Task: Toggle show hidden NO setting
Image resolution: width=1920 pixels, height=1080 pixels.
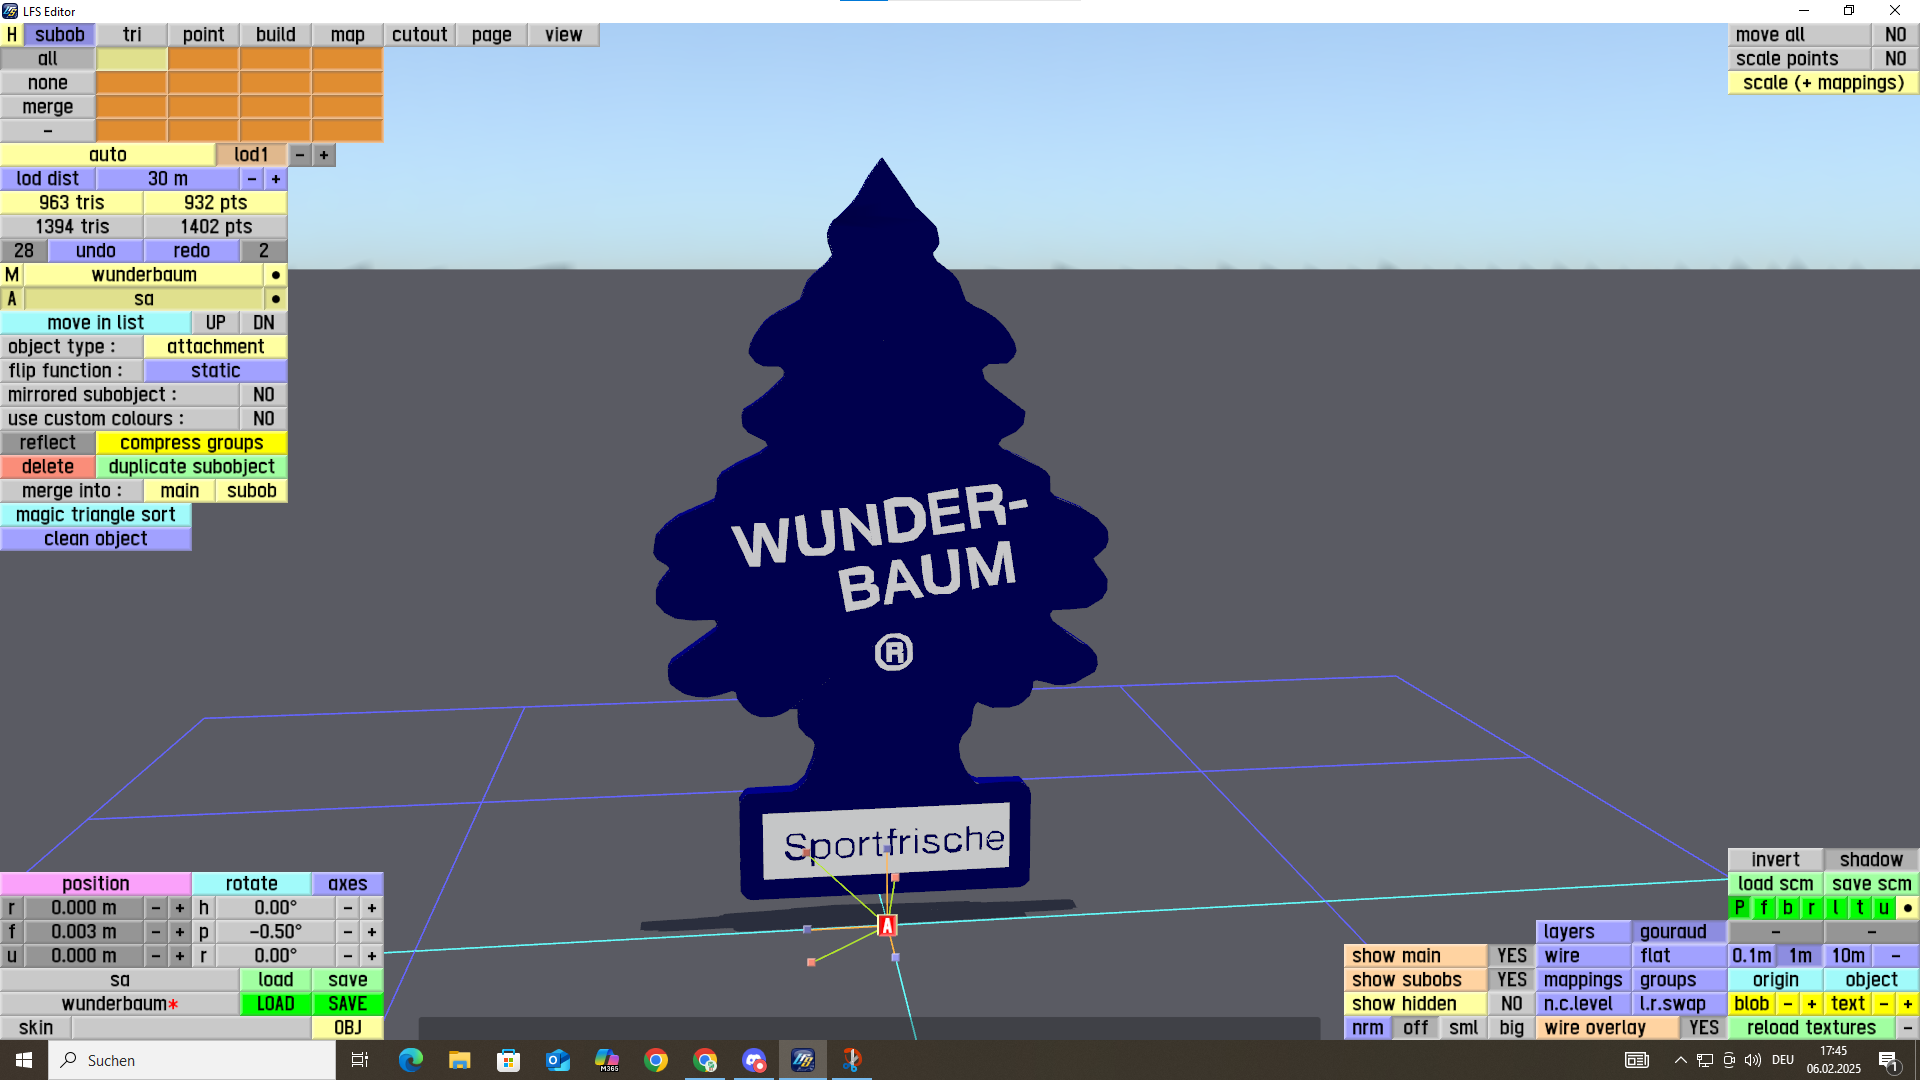Action: [x=1511, y=1004]
